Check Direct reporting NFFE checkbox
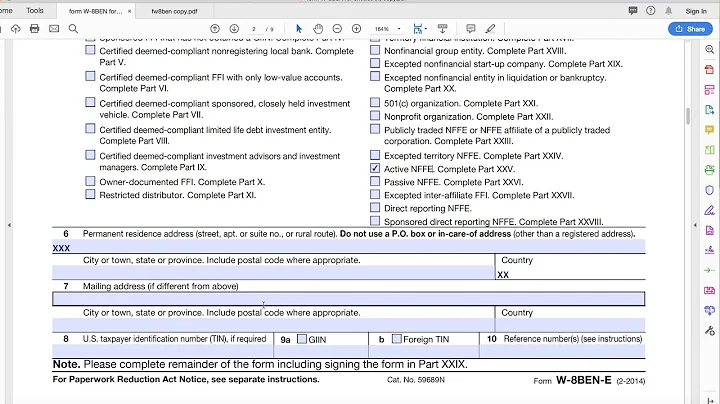The width and height of the screenshot is (720, 404). 375,208
